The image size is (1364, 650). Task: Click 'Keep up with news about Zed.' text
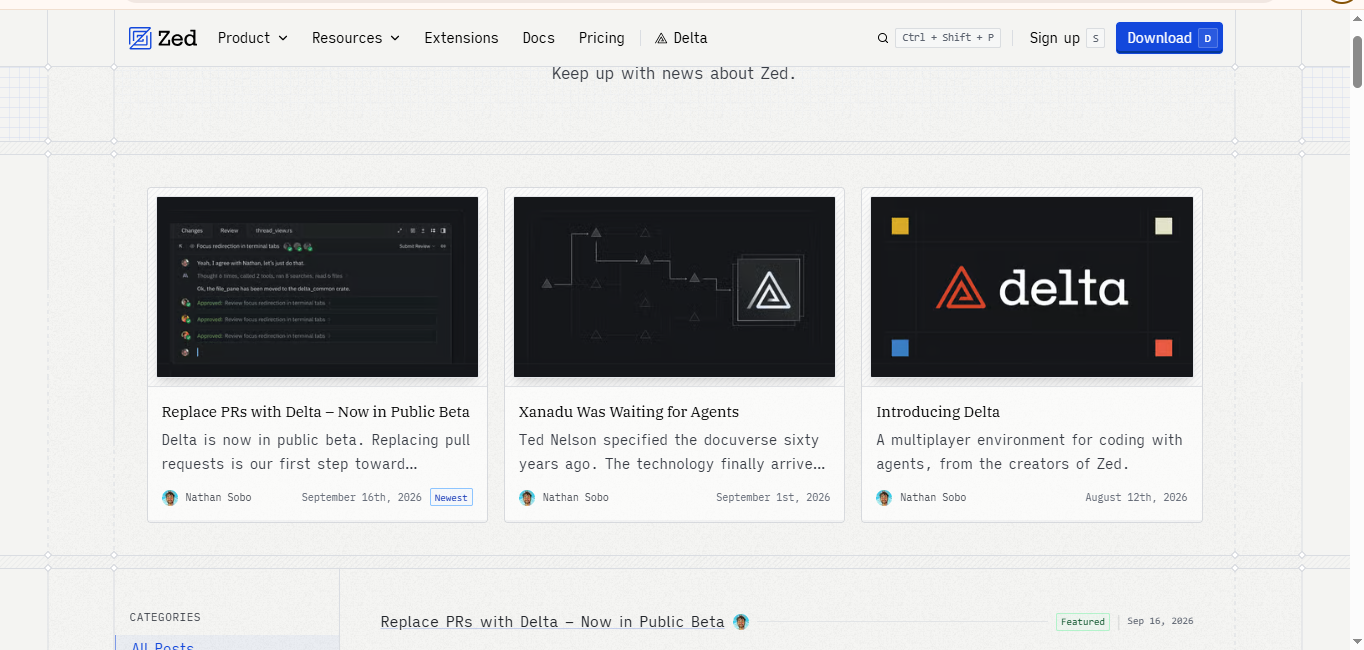pos(674,74)
